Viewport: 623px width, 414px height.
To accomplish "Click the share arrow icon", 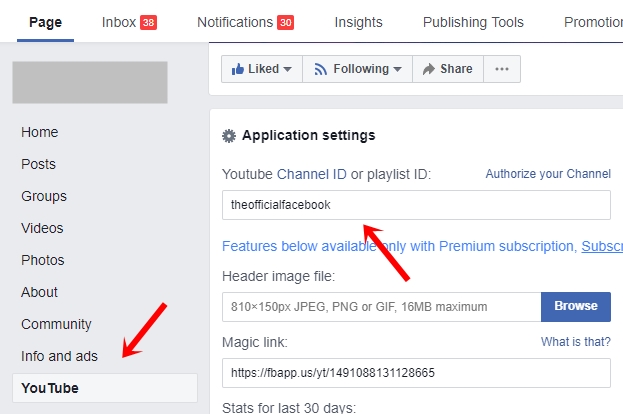I will tap(429, 69).
